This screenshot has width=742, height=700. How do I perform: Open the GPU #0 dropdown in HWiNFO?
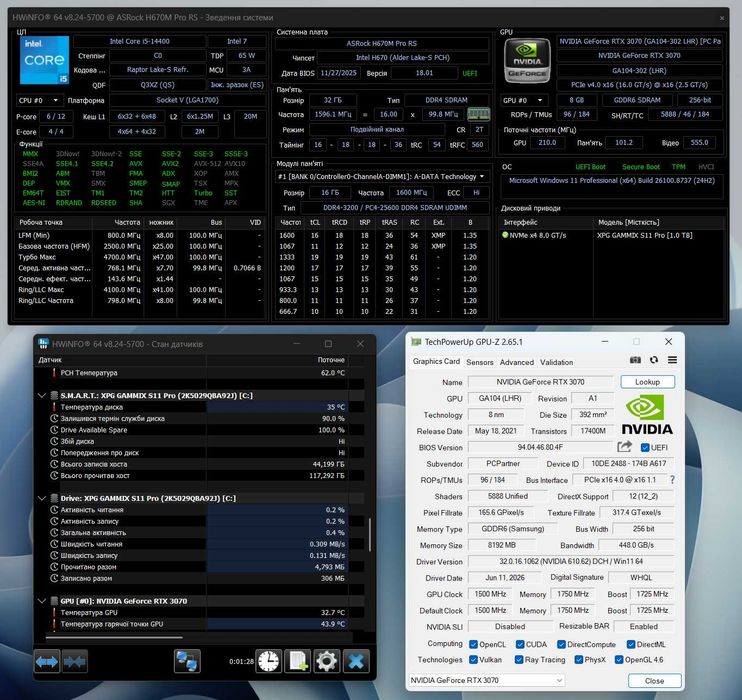(523, 100)
